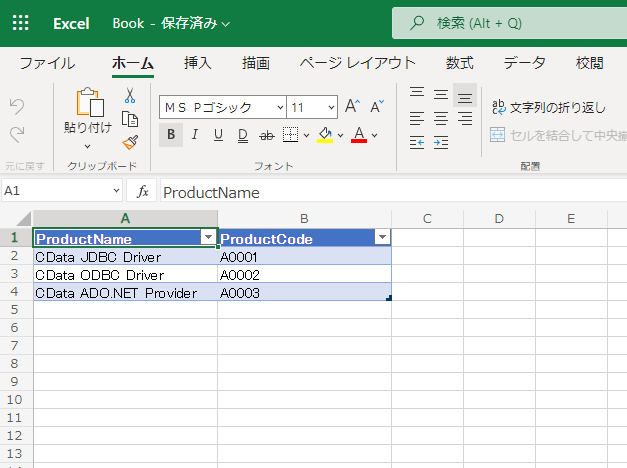The height and width of the screenshot is (468, 627).
Task: Click the Undo arrow
Action: [x=16, y=105]
